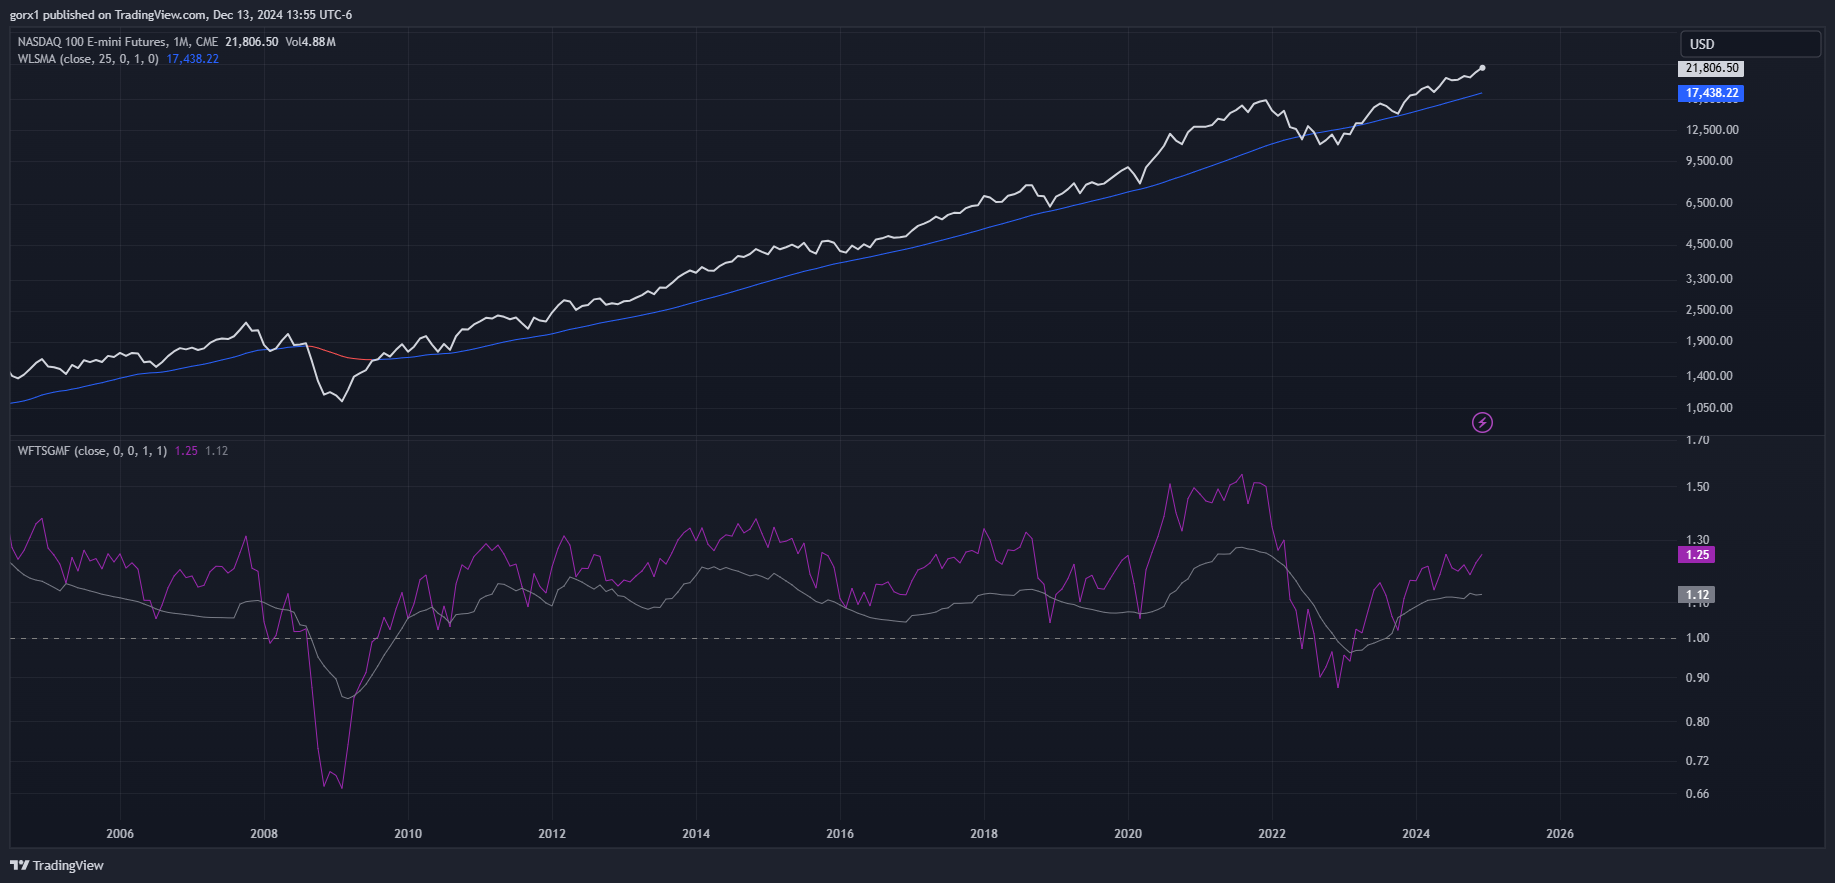Click the 2,500.00 price axis label
1835x883 pixels.
pos(1709,310)
